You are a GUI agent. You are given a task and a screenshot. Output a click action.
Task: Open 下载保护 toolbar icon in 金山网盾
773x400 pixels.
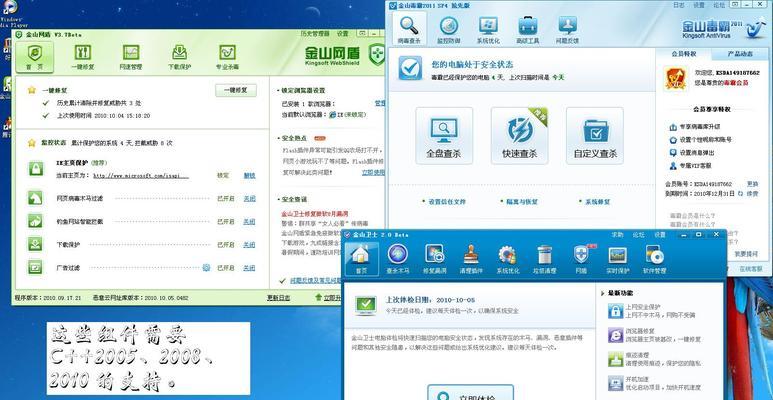coord(179,57)
